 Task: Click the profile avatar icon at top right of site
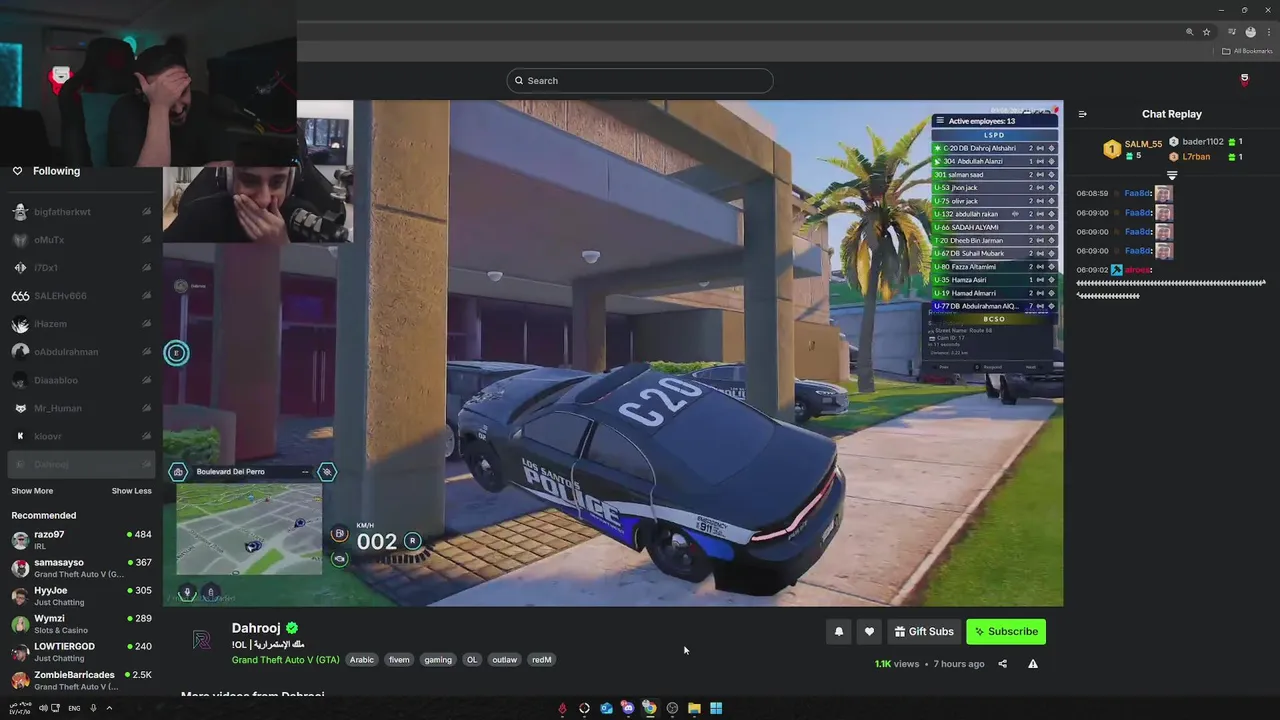tap(1244, 79)
